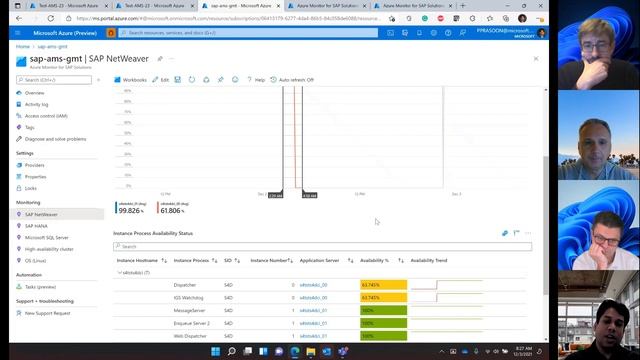
Task: Open the Activity log
Action: (x=36, y=104)
